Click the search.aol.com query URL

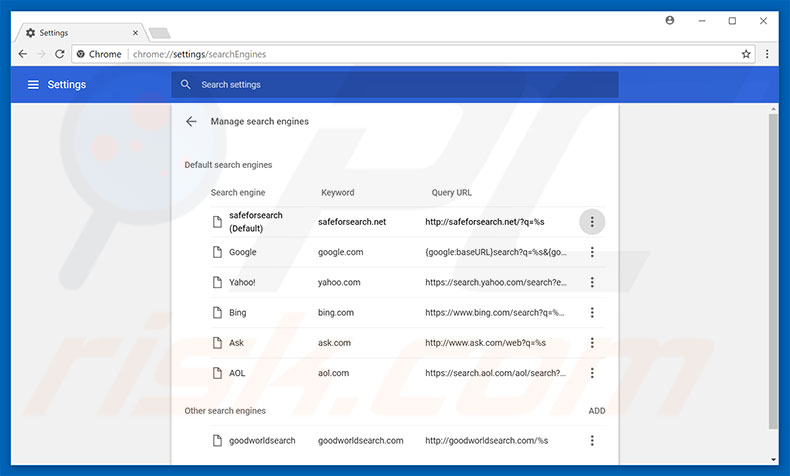(x=495, y=373)
